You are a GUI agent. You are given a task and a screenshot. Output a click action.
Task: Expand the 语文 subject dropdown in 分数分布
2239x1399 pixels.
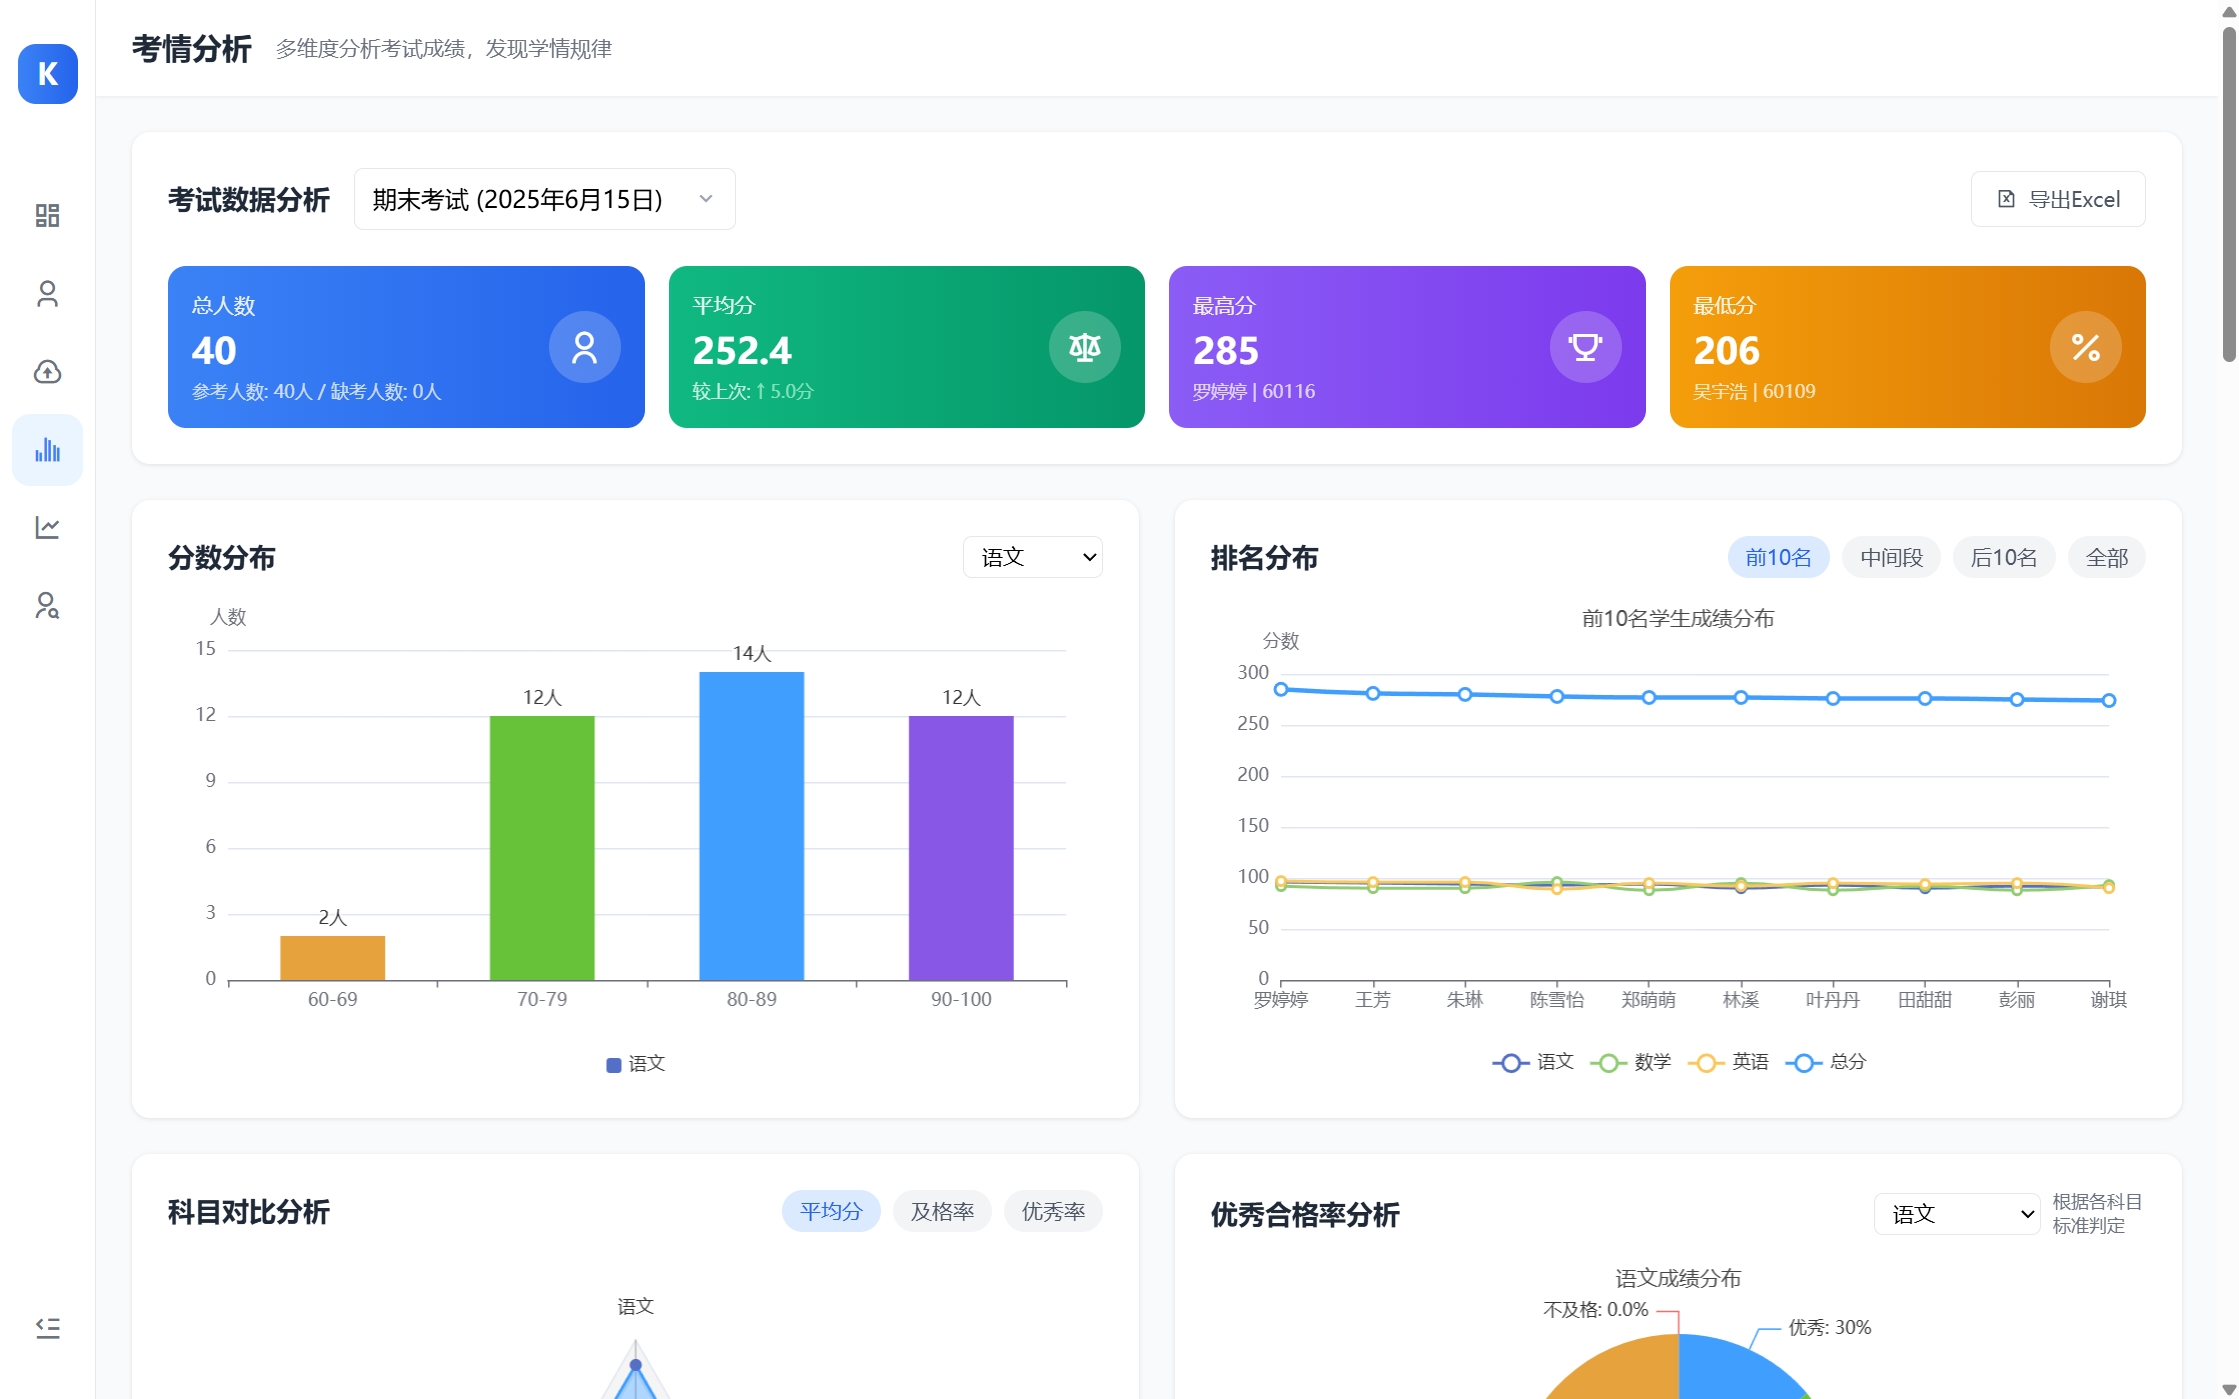point(1032,557)
